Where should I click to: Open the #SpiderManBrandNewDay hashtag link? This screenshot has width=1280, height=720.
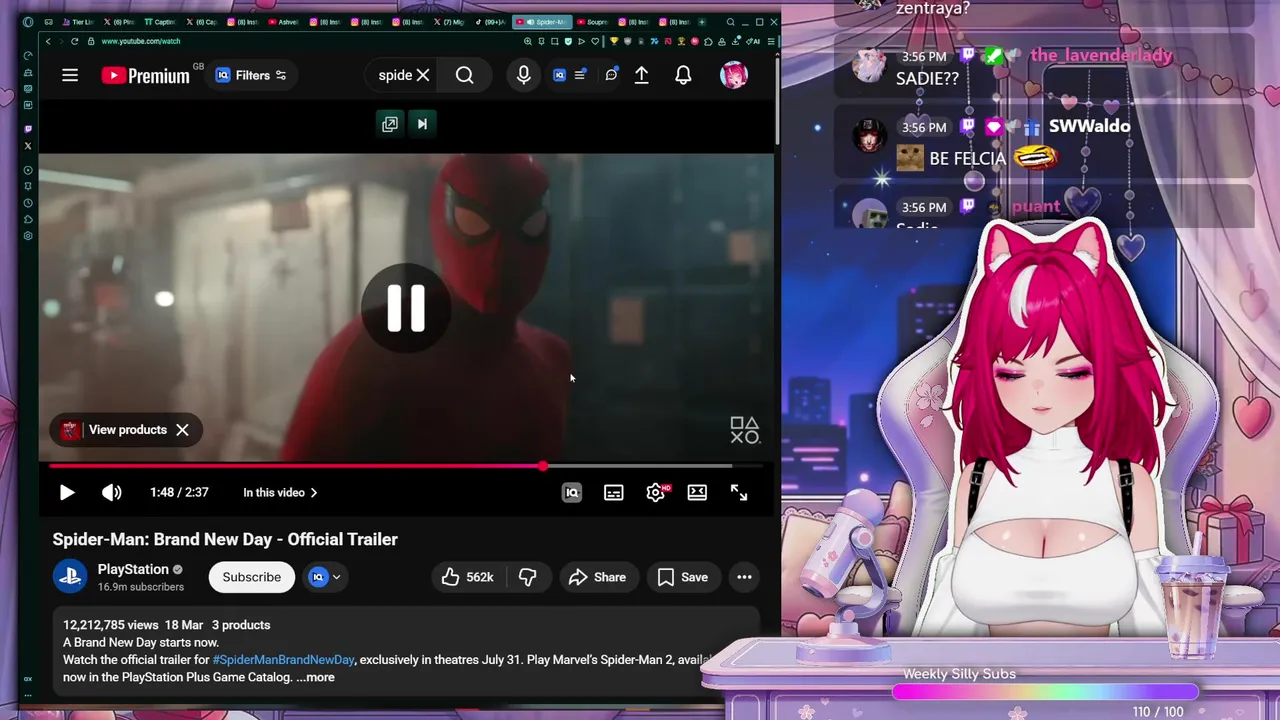(x=283, y=660)
